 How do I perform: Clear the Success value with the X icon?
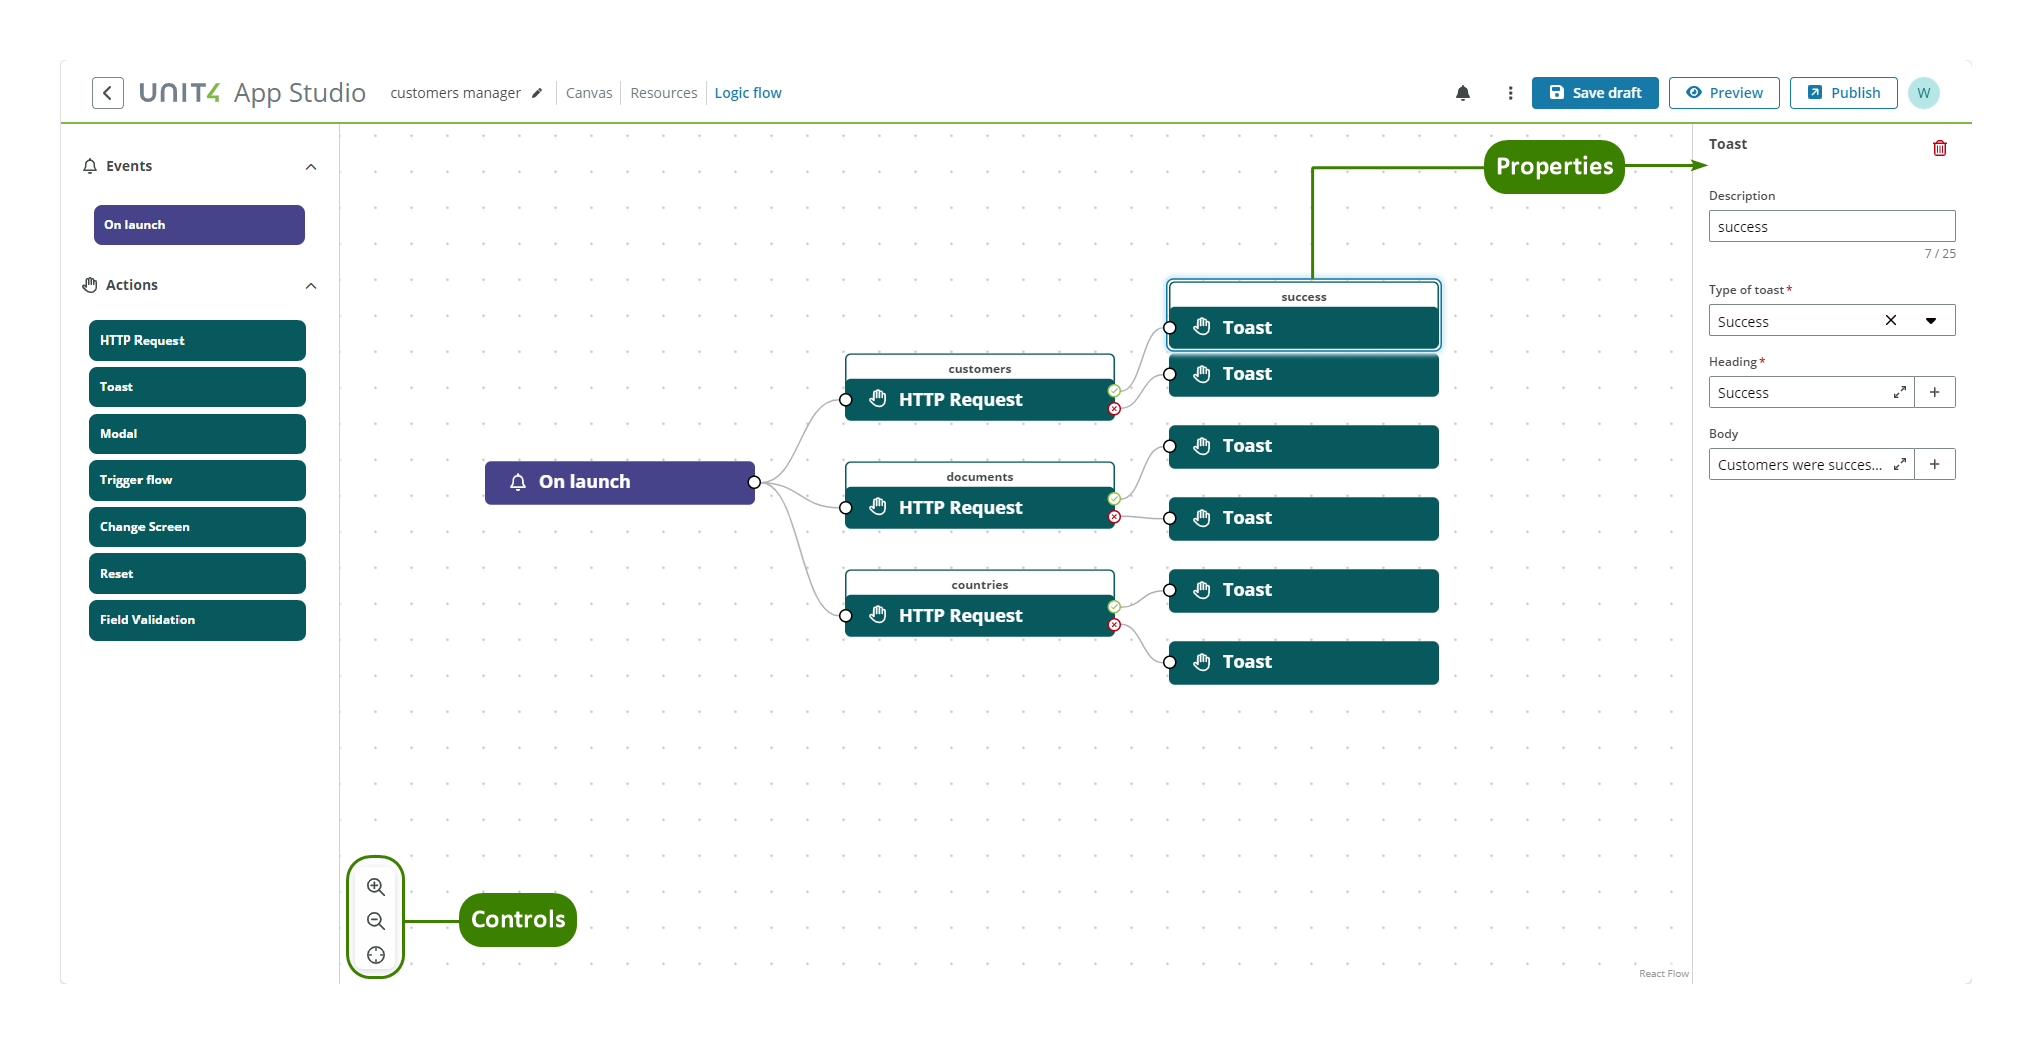[1891, 320]
